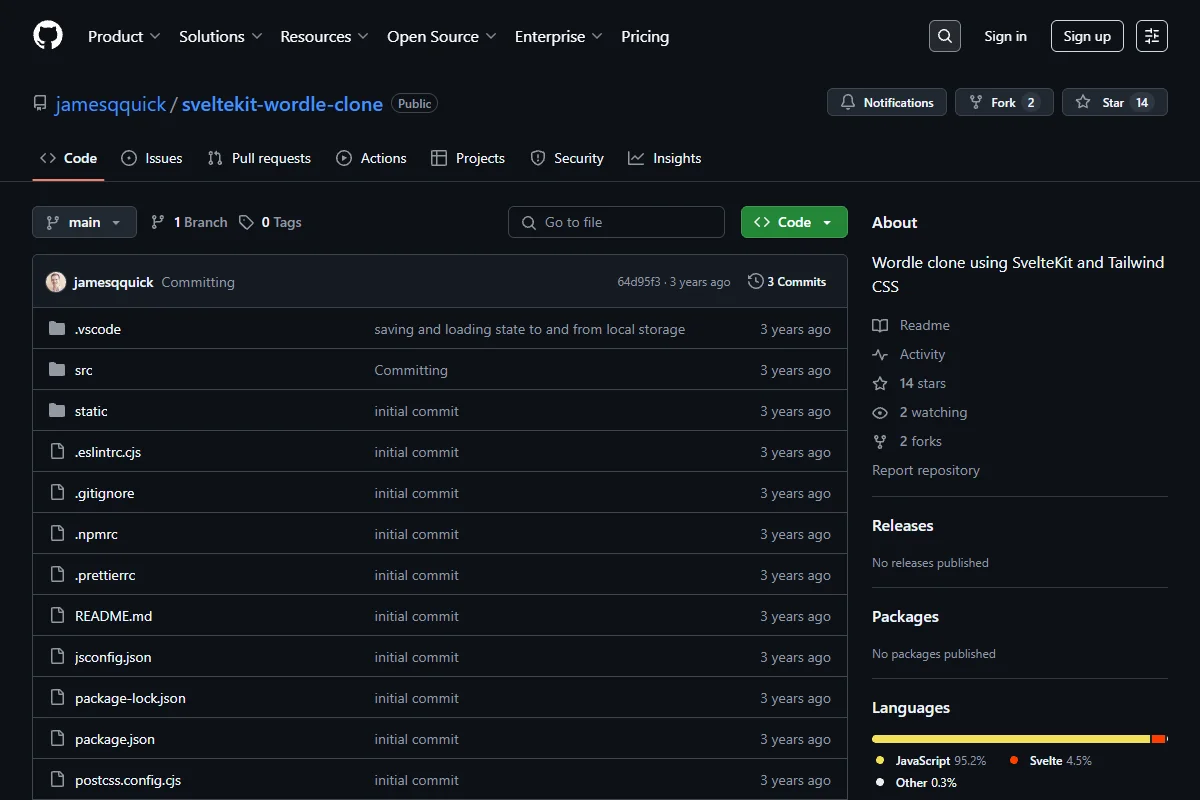Screen dimensions: 1200x800
Task: Click the jamesqquick avatar thumbnail
Action: click(x=56, y=282)
